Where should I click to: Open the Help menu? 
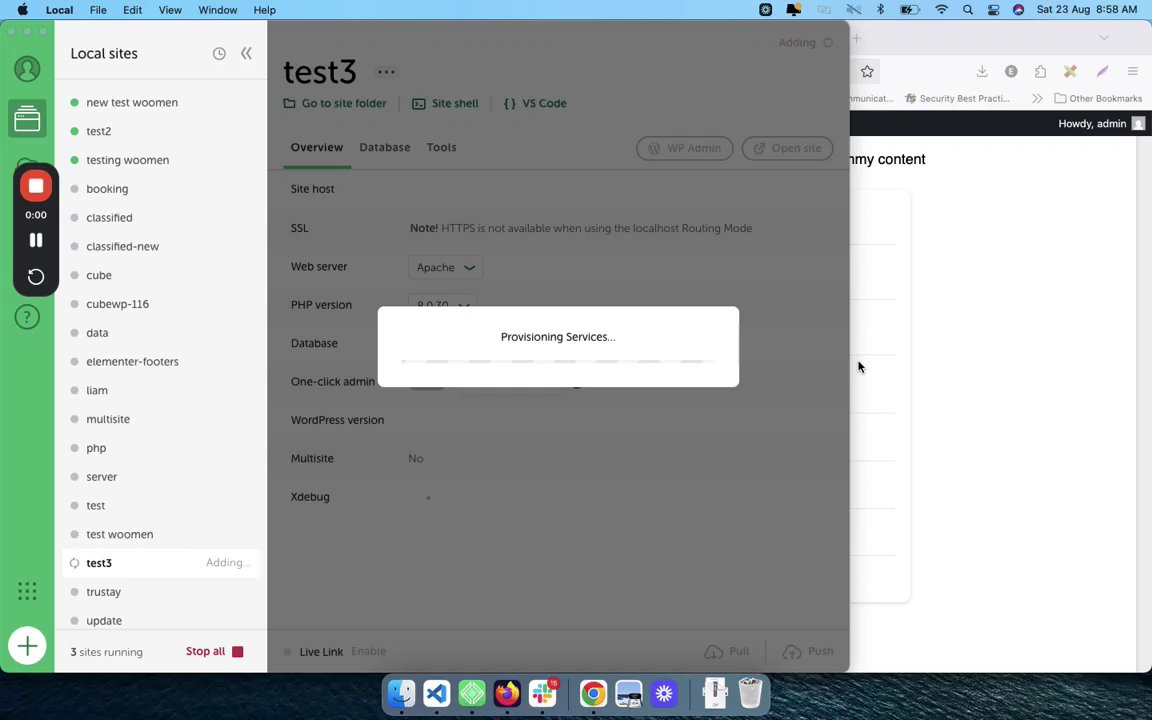pos(264,10)
